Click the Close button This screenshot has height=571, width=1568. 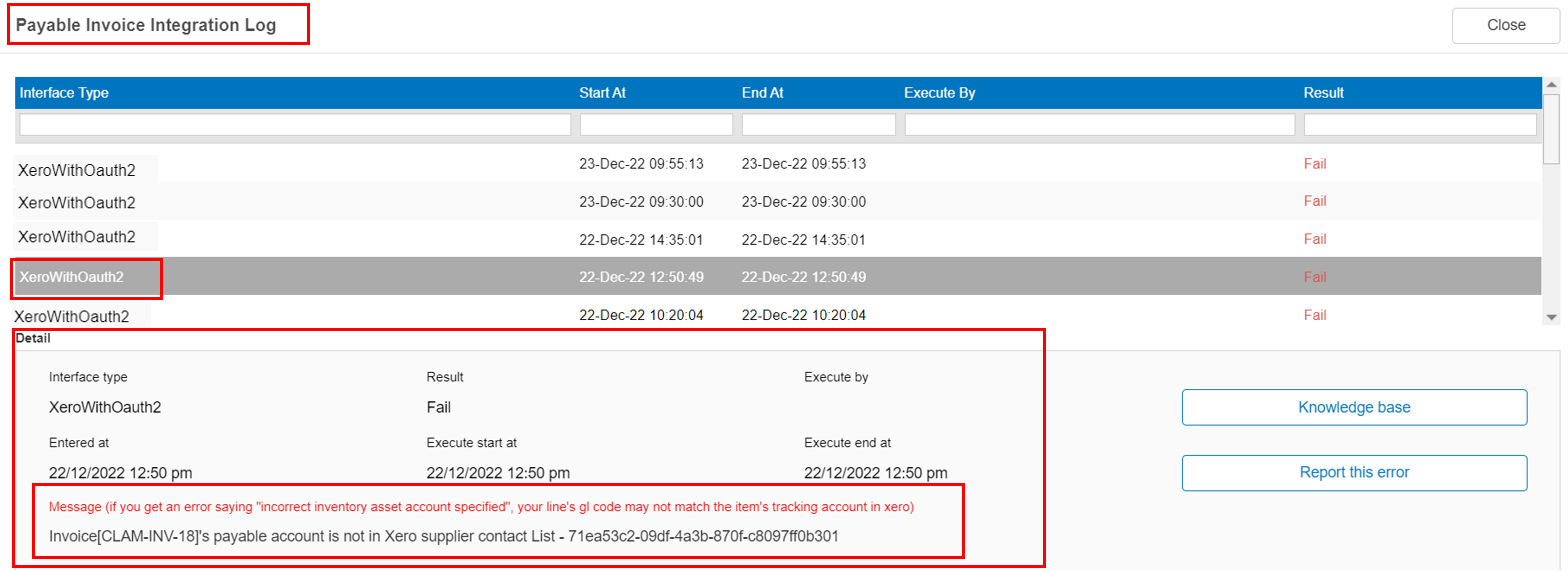1504,25
